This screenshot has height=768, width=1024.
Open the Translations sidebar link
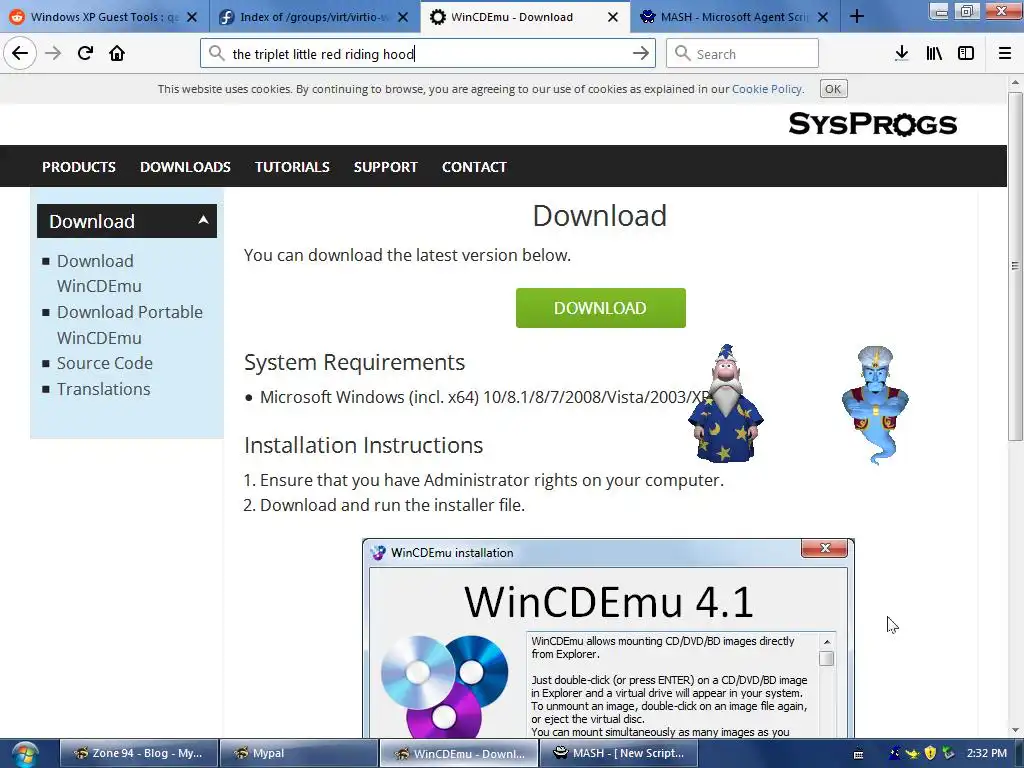(x=103, y=389)
